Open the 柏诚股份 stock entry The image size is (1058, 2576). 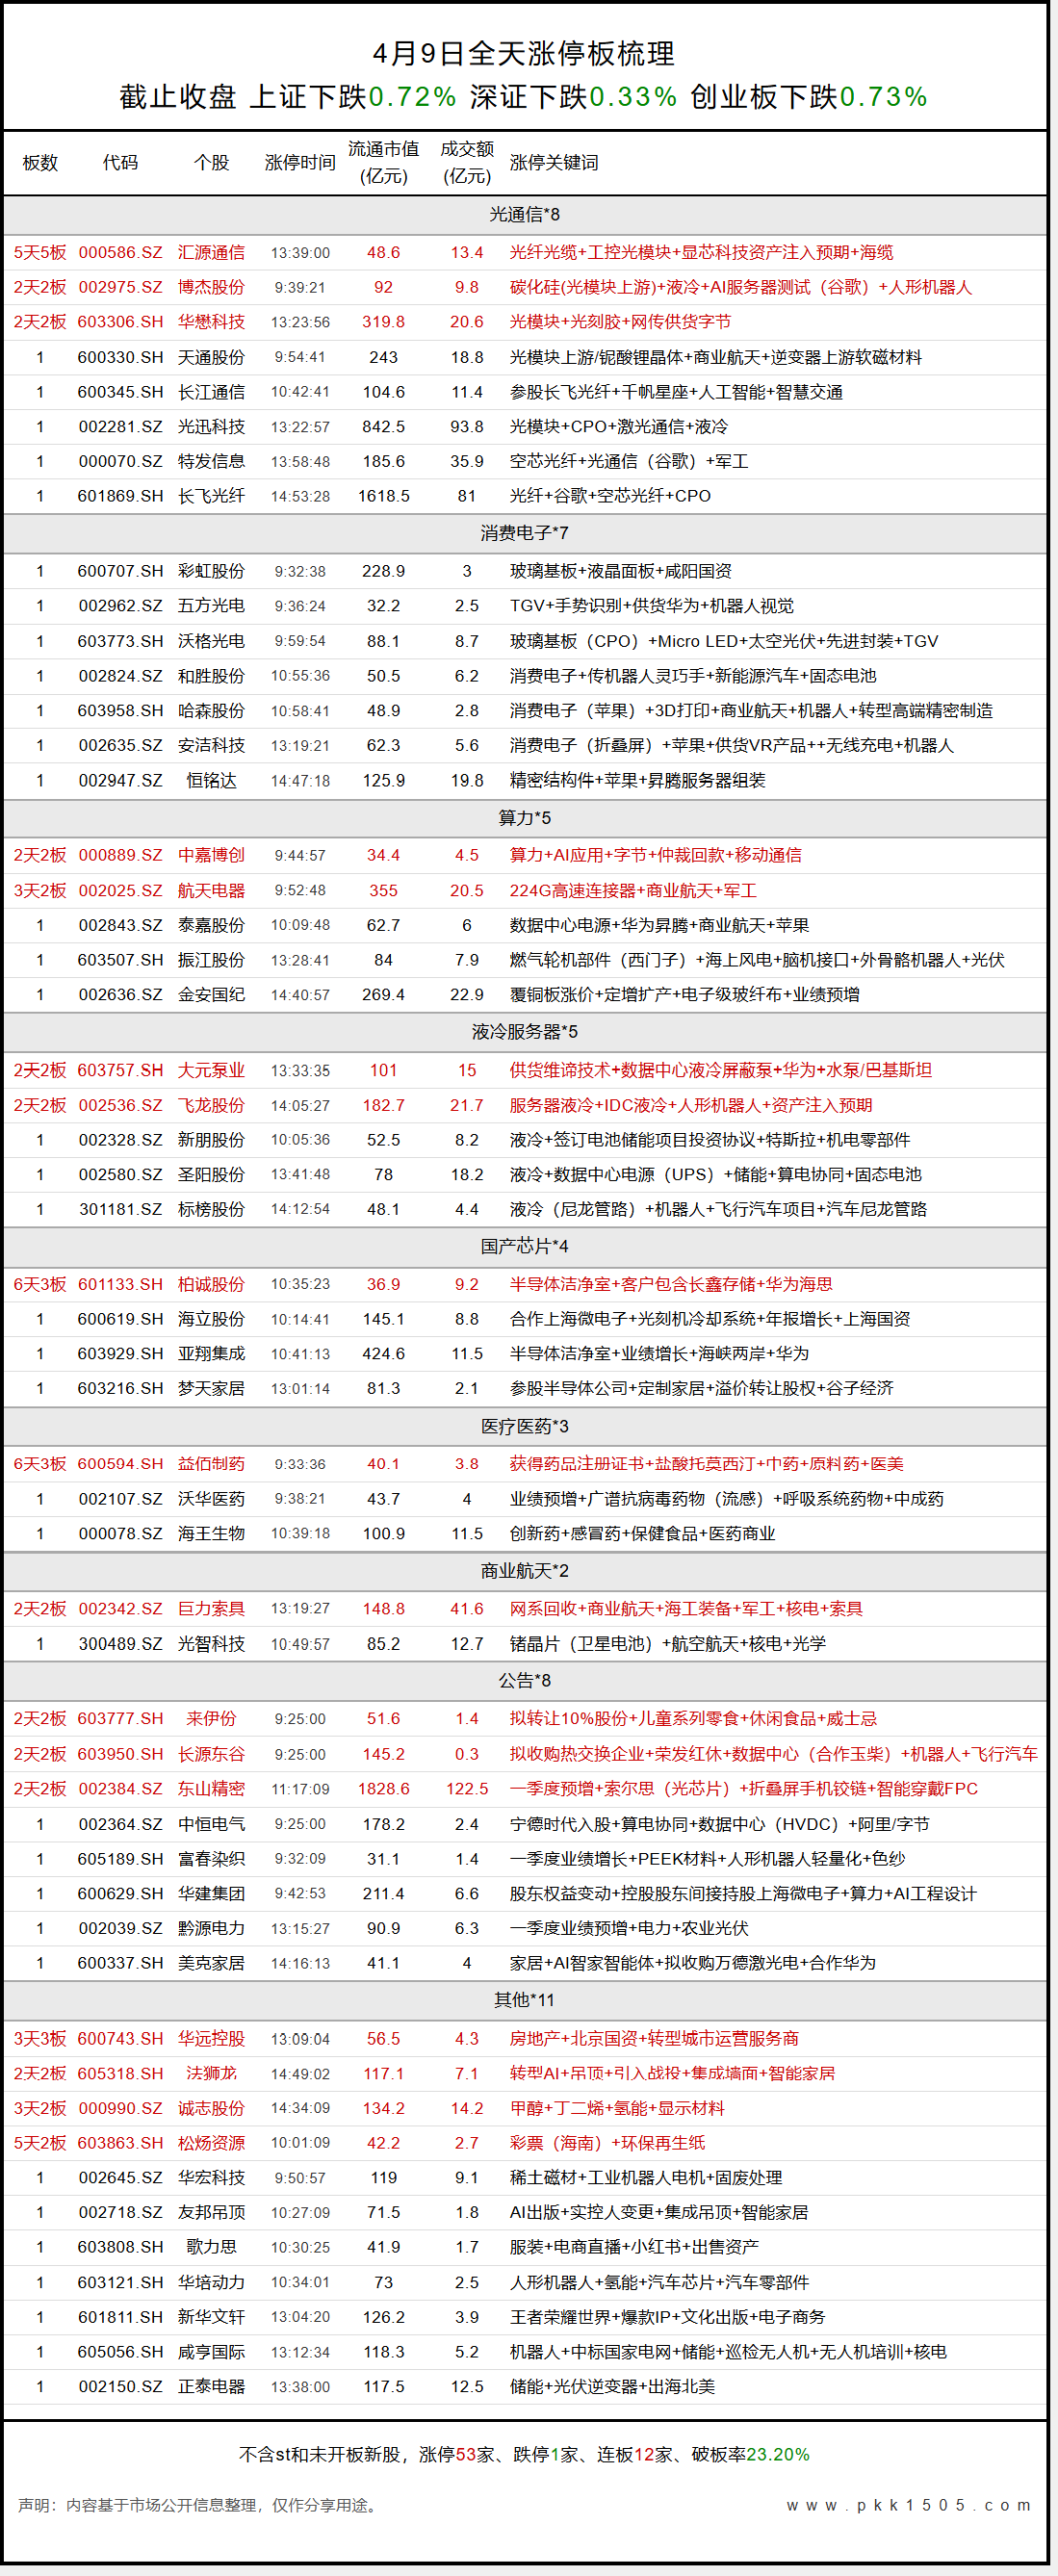(211, 1285)
